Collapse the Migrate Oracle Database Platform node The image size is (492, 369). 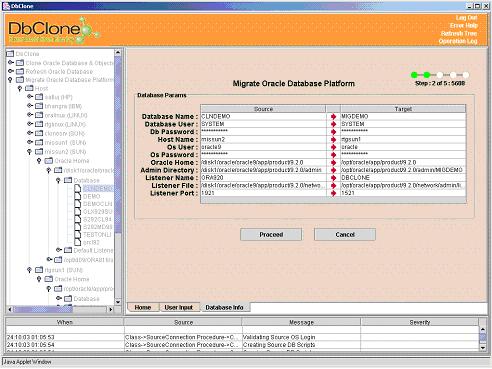tap(10, 80)
